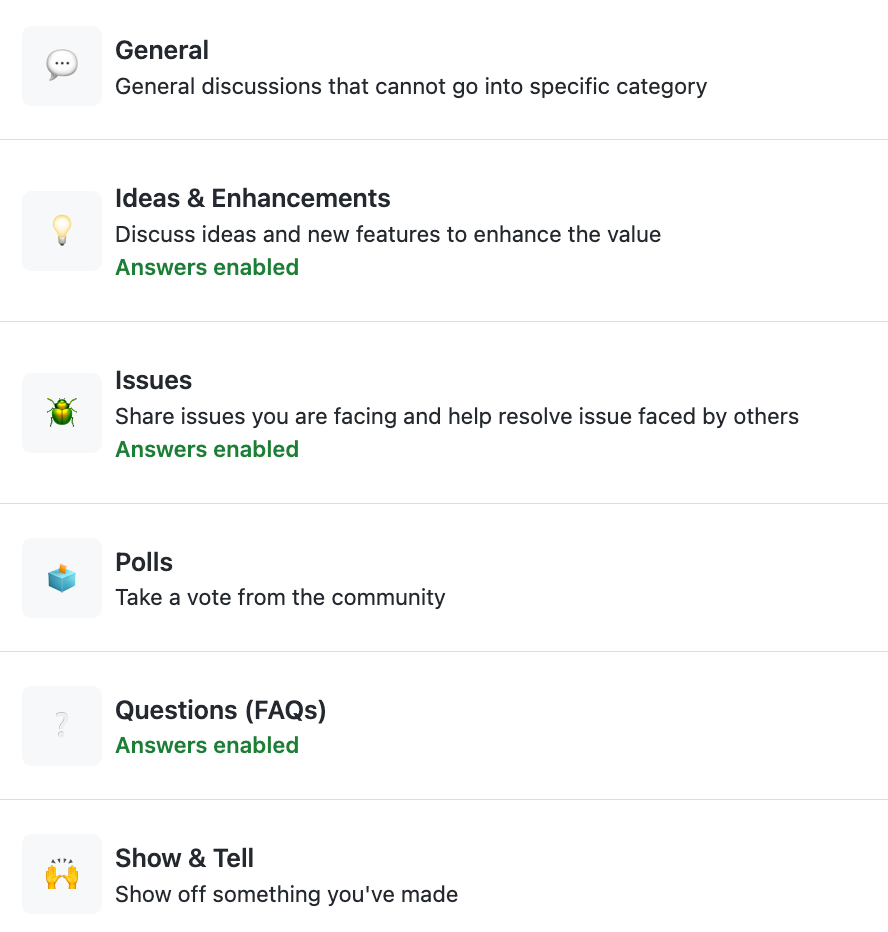888x932 pixels.
Task: Click the Issues green beetle icon
Action: 62,413
